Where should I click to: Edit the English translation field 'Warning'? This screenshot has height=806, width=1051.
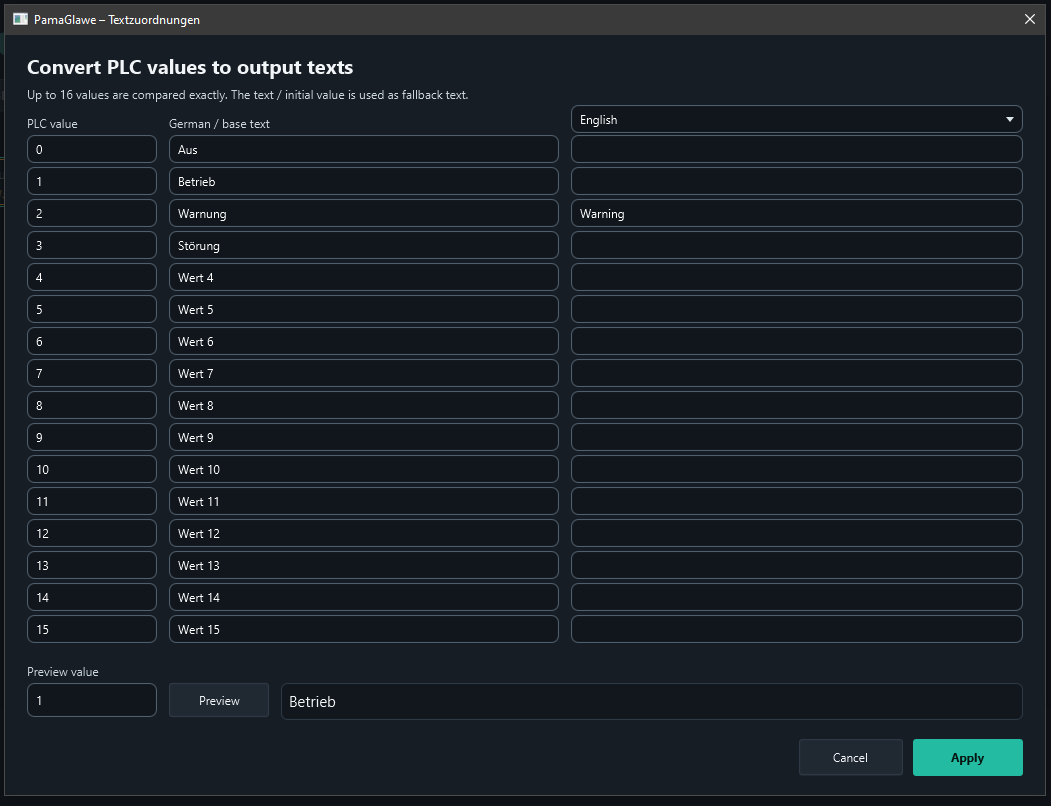[x=796, y=213]
